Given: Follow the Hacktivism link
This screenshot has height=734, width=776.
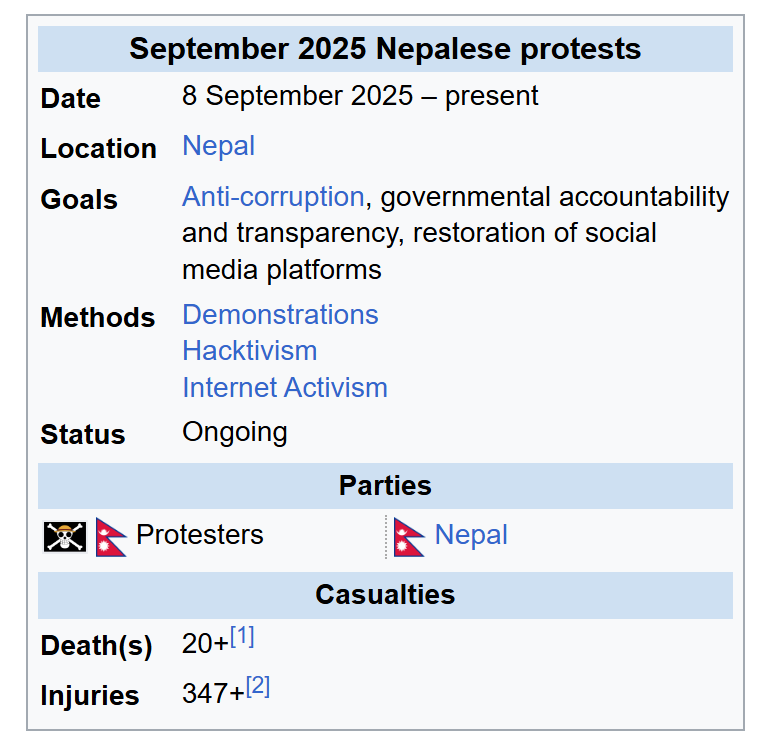Looking at the screenshot, I should click(x=249, y=351).
